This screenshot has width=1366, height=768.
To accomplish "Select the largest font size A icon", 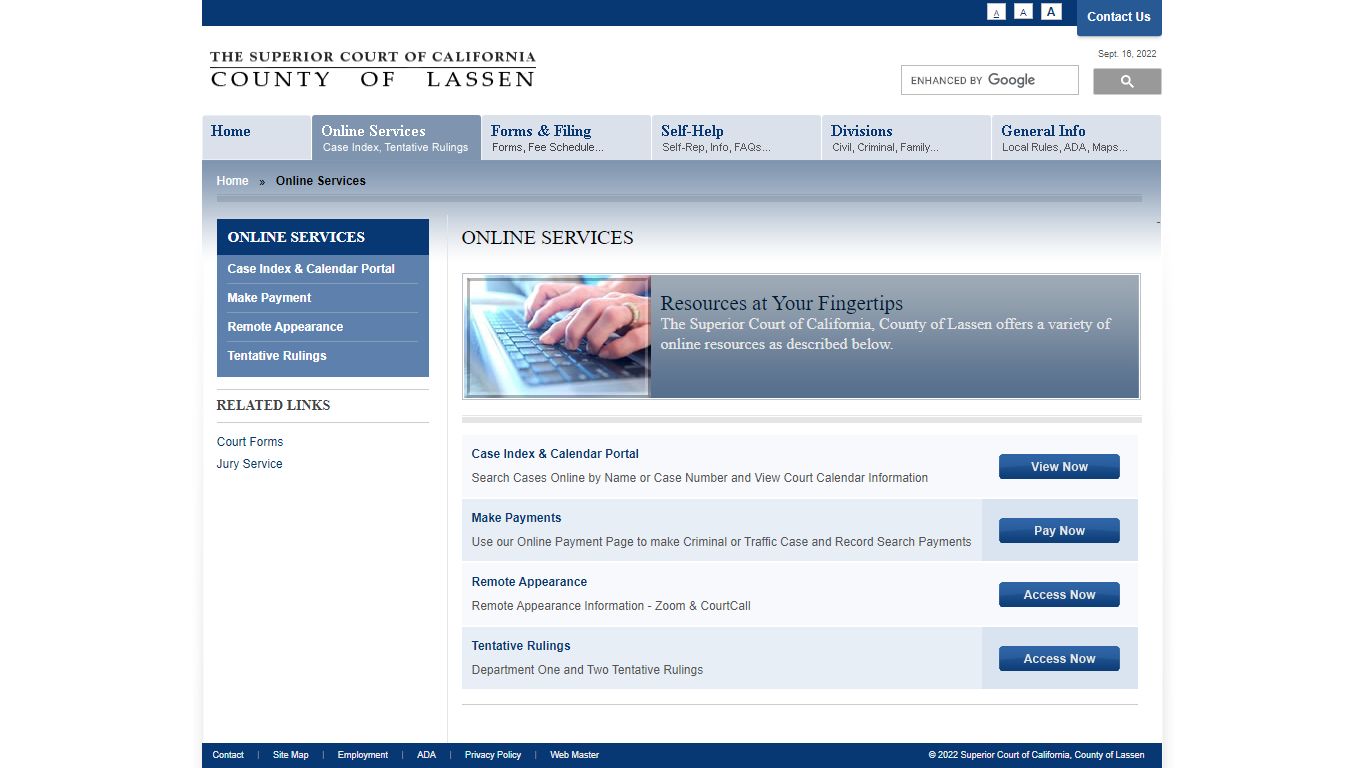I will 1051,12.
